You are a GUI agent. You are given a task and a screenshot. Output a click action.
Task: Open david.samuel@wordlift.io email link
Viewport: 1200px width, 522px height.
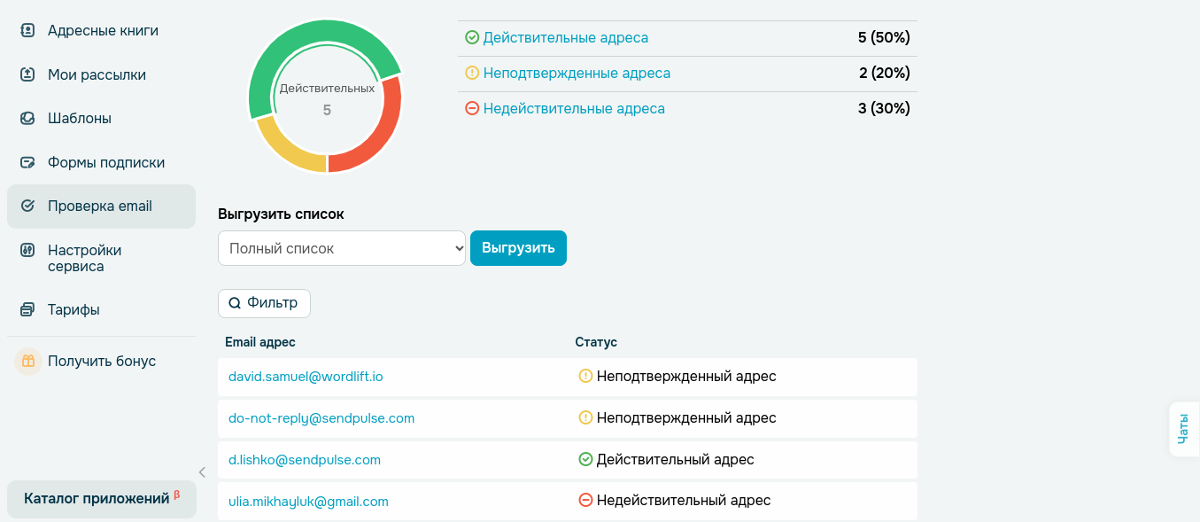[x=306, y=377]
